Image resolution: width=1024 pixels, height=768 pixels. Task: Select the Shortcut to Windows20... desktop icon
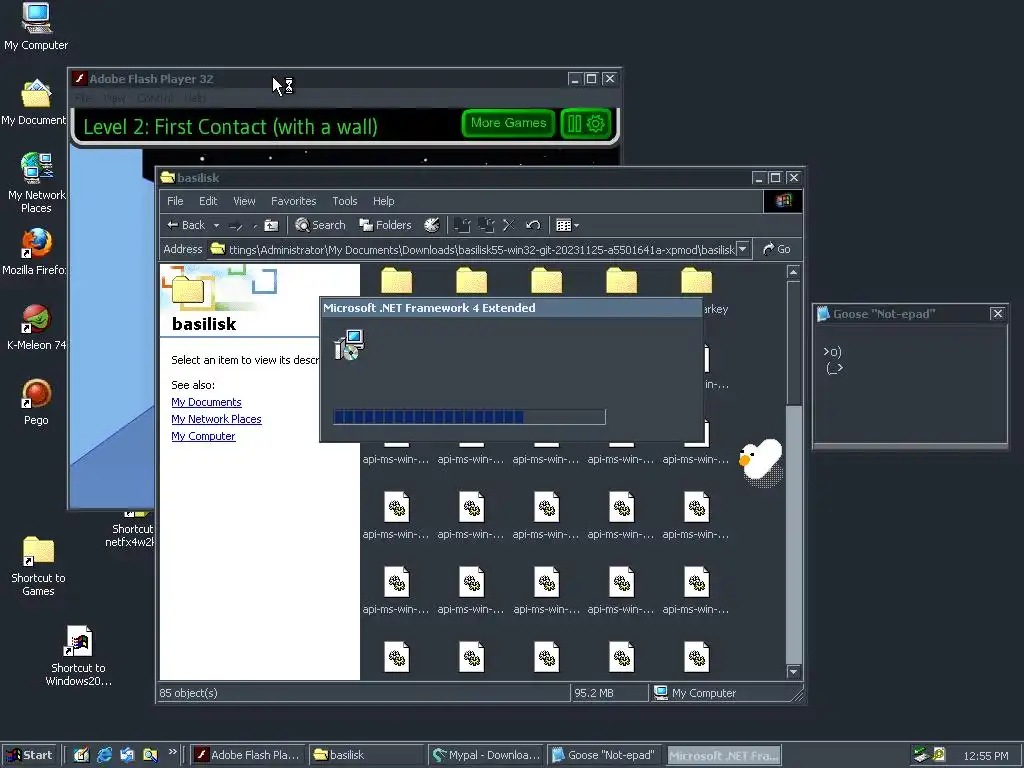click(78, 655)
